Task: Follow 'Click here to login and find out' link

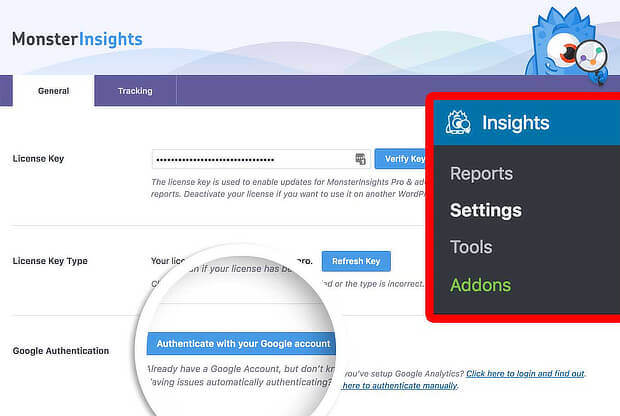Action: tap(525, 373)
